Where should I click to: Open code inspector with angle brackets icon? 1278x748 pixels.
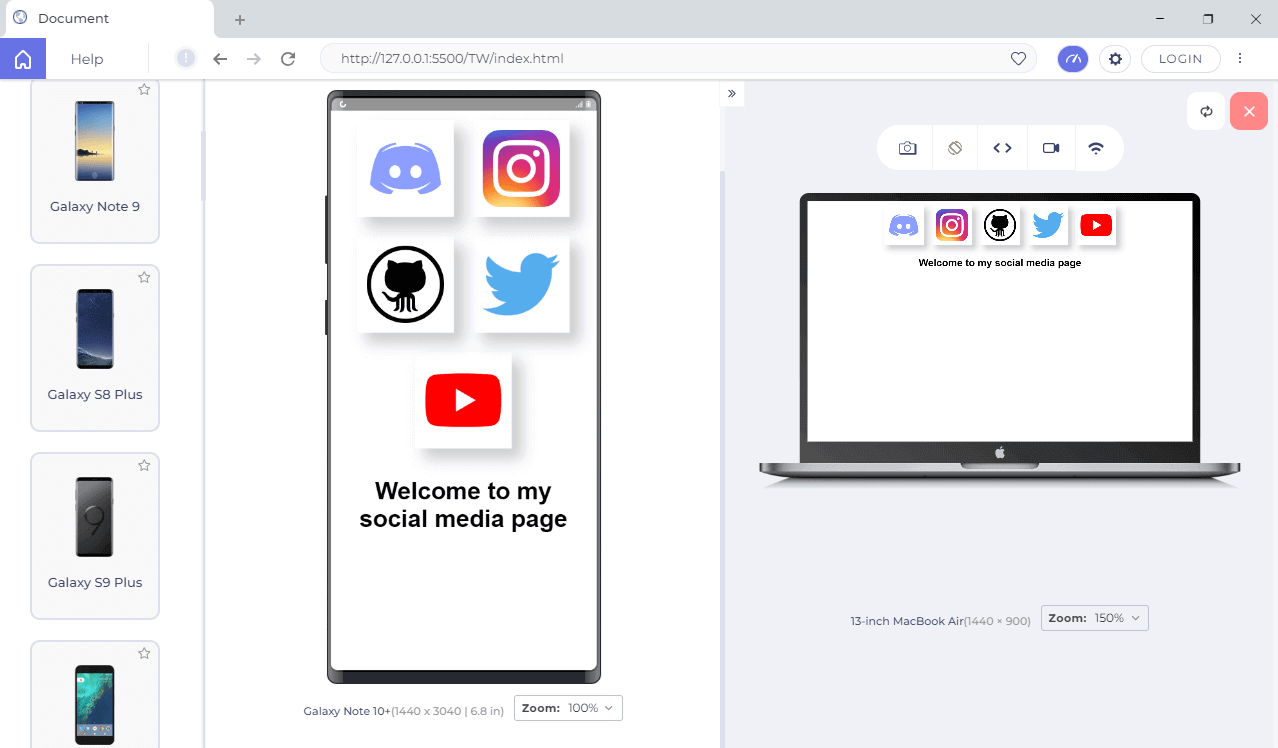1002,148
